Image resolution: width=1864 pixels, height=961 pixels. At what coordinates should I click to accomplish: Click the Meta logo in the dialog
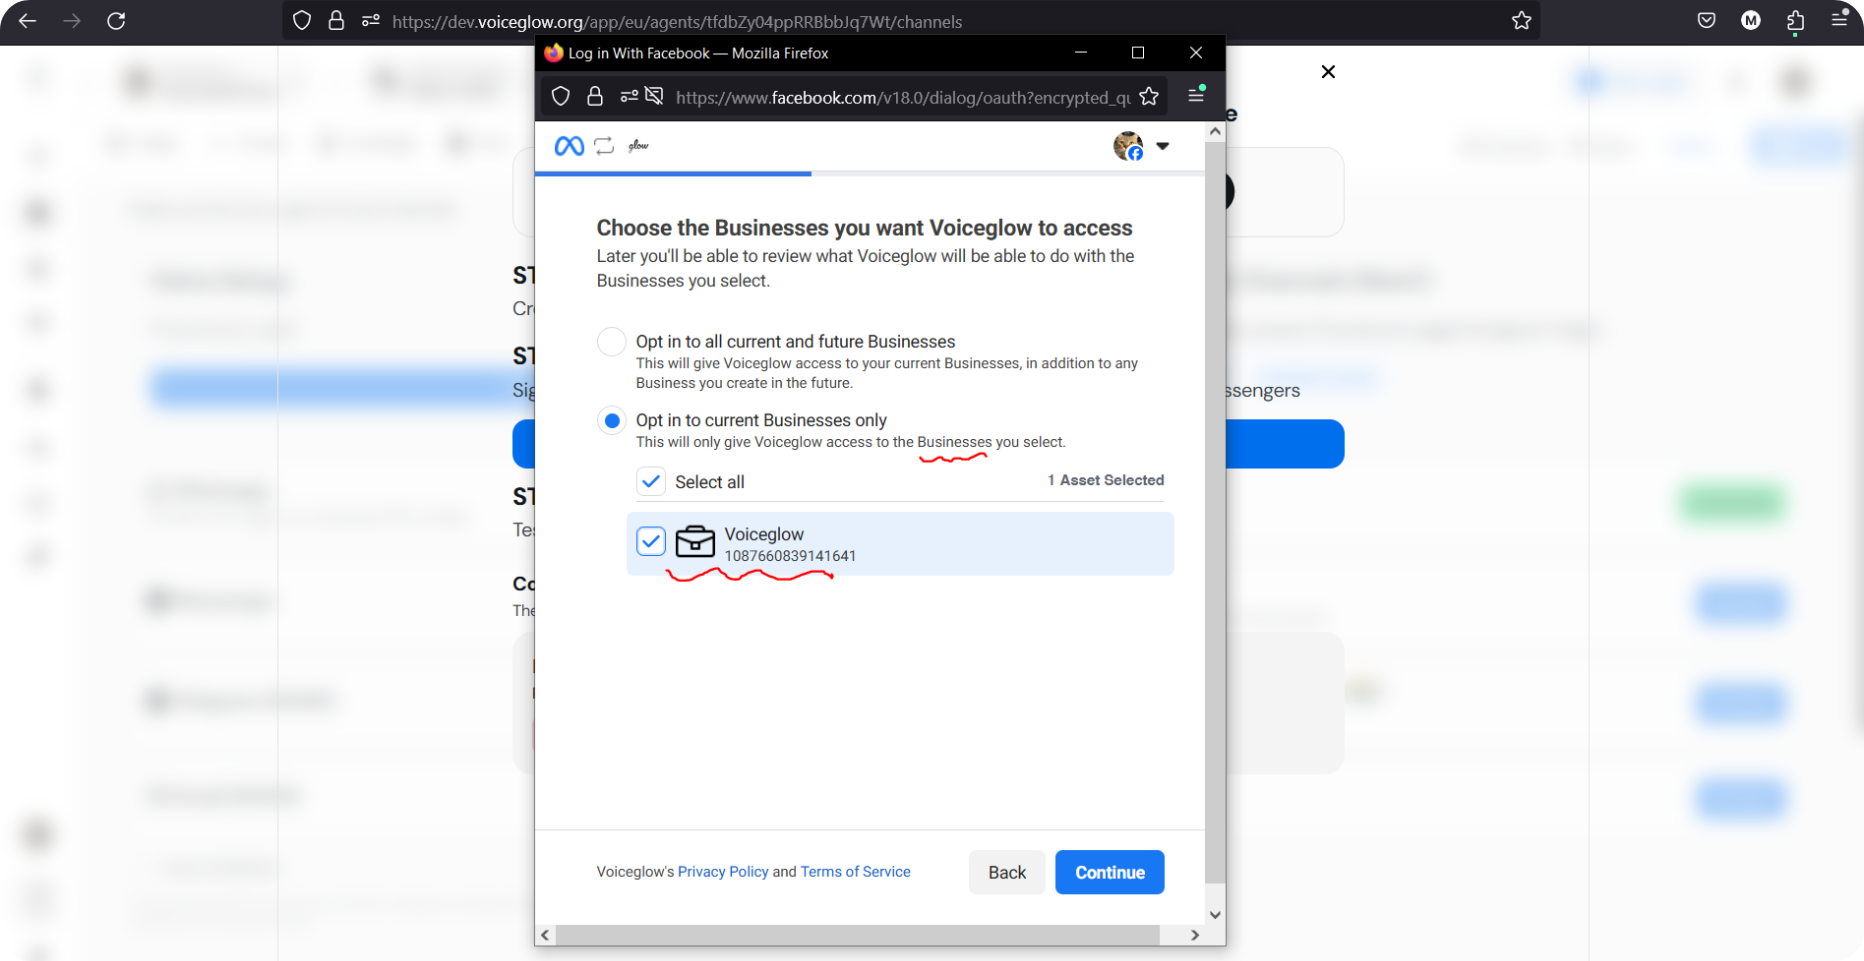(x=569, y=146)
